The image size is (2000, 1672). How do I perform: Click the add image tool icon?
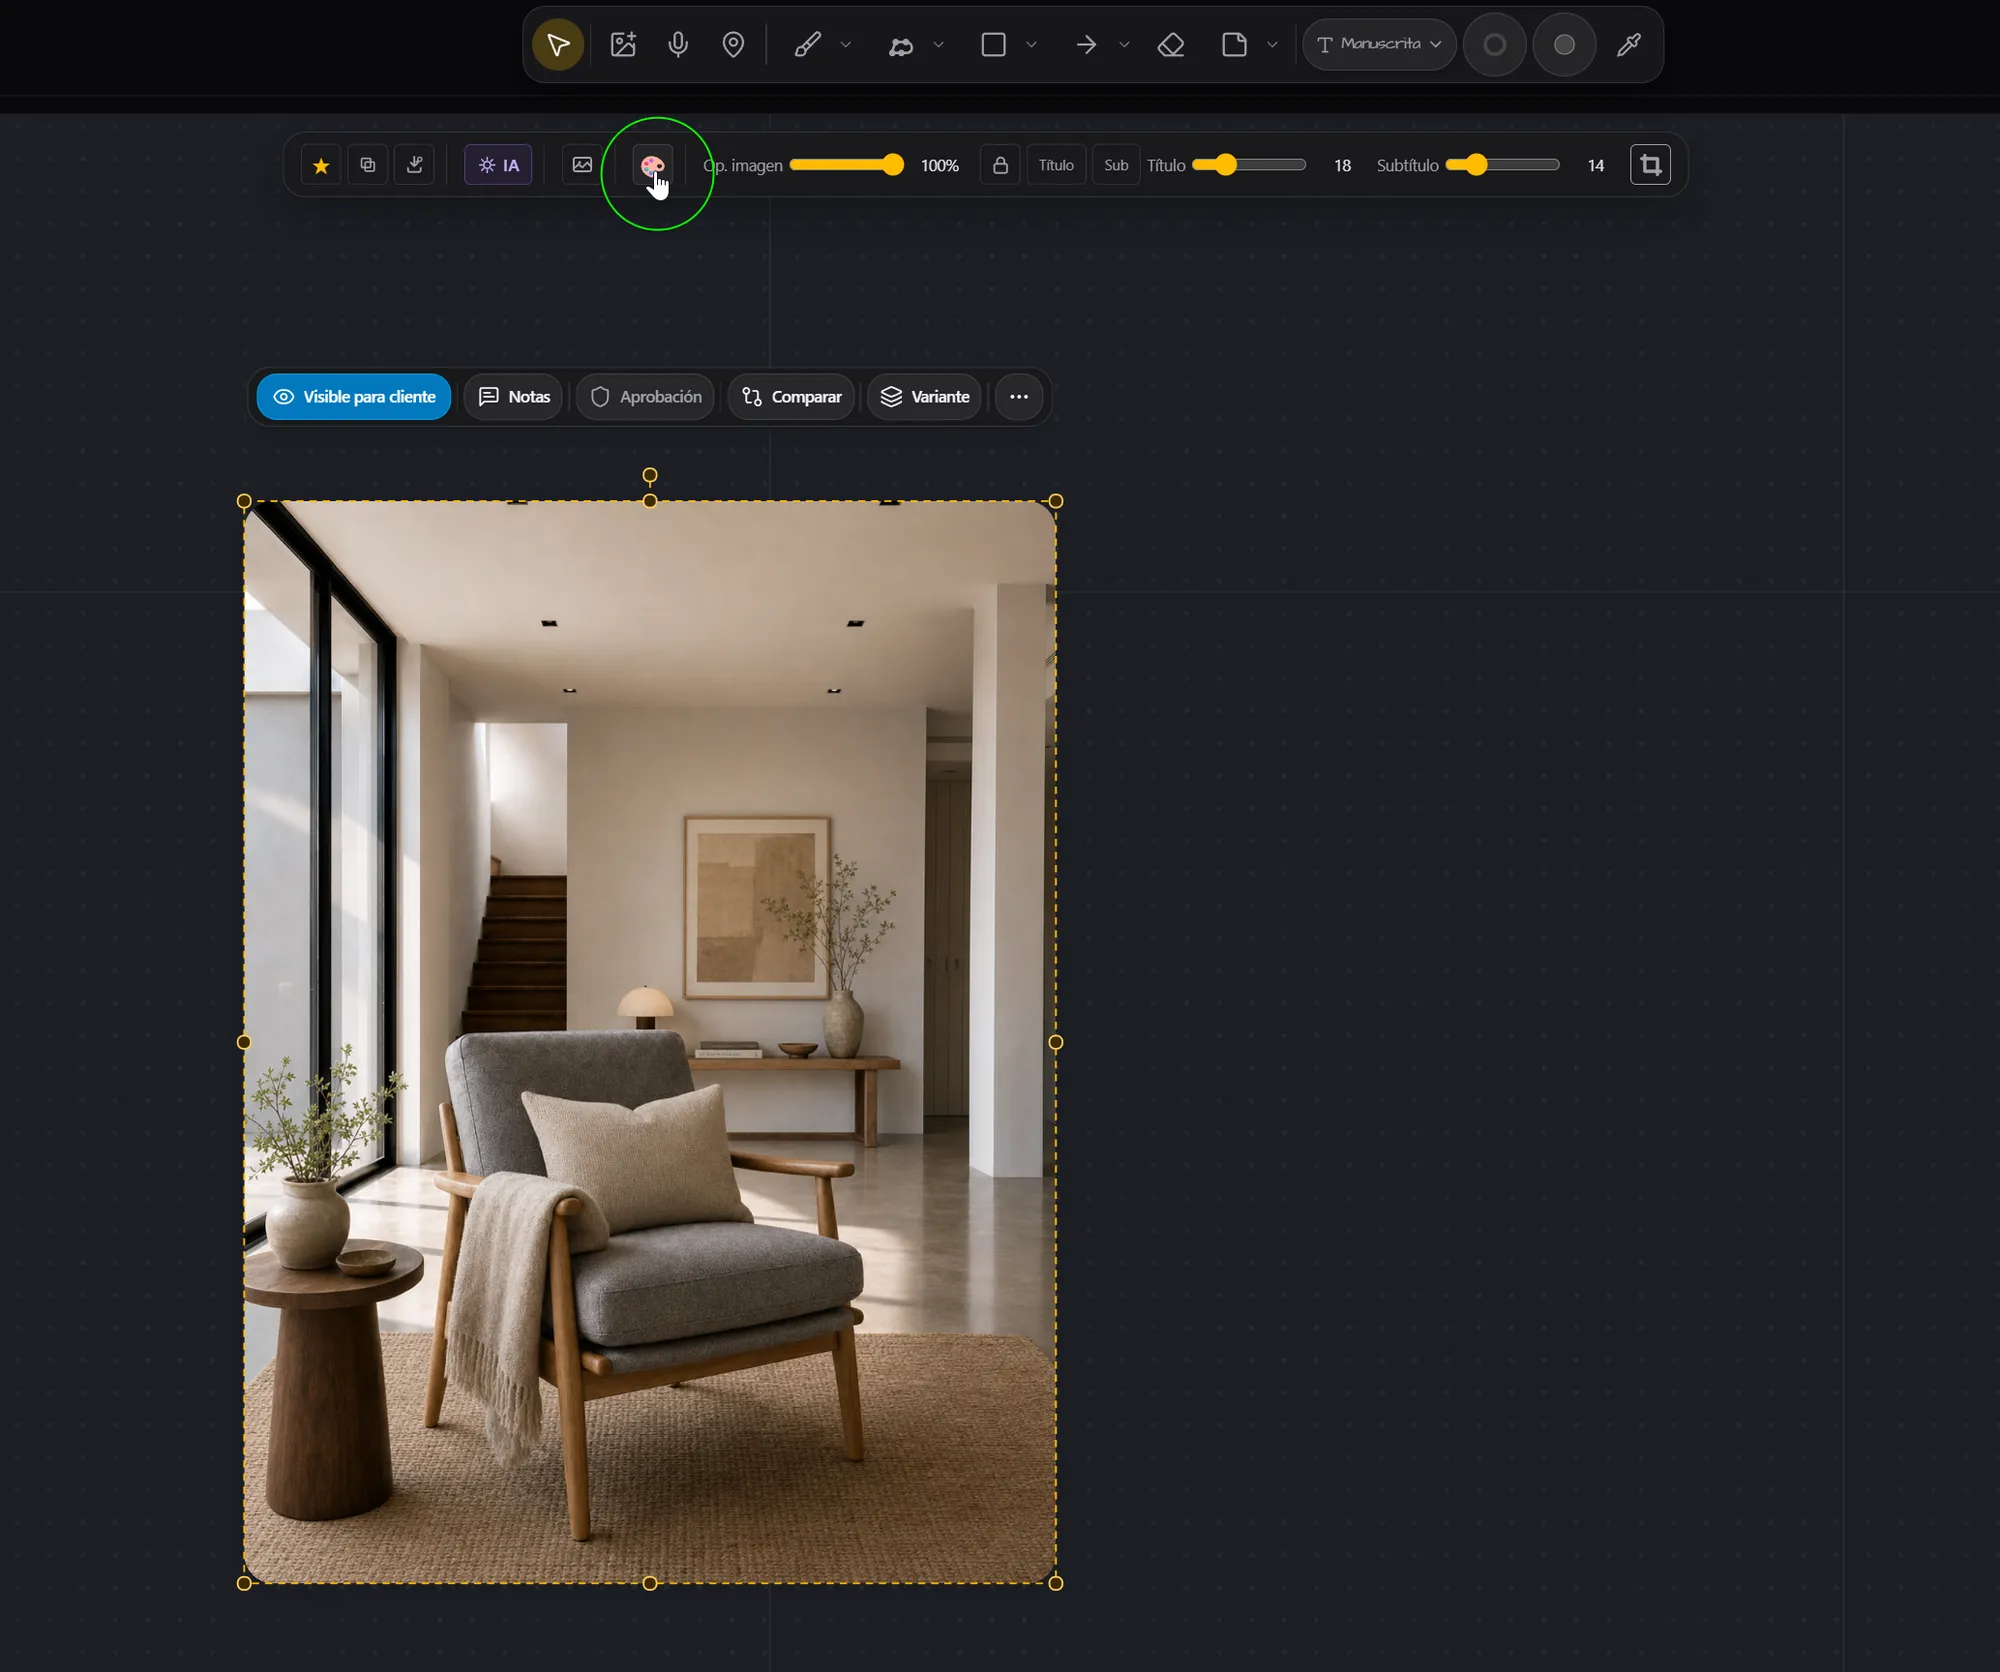pyautogui.click(x=623, y=45)
